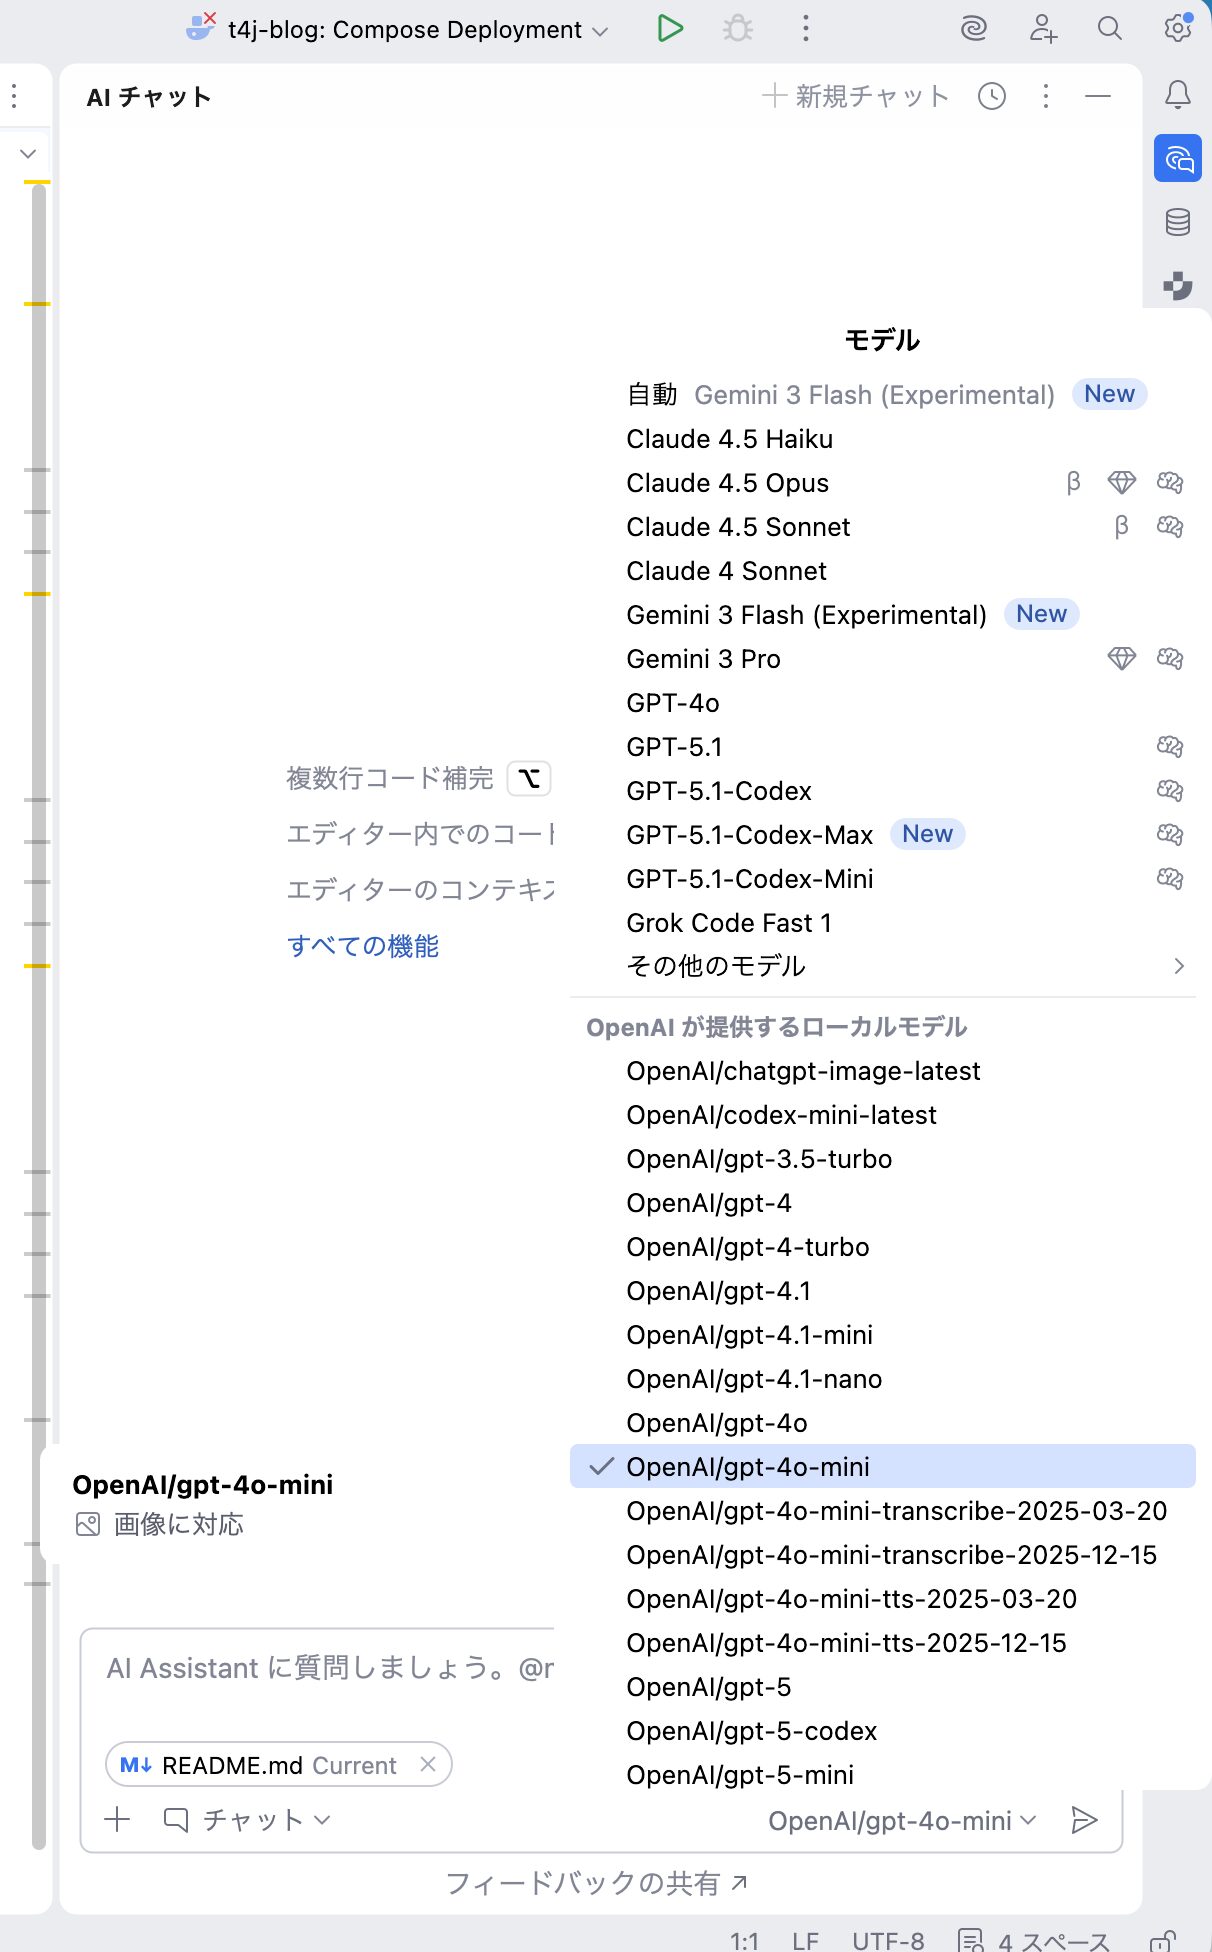Open the チャット mode dropdown
Image resolution: width=1212 pixels, height=1952 pixels.
point(248,1820)
